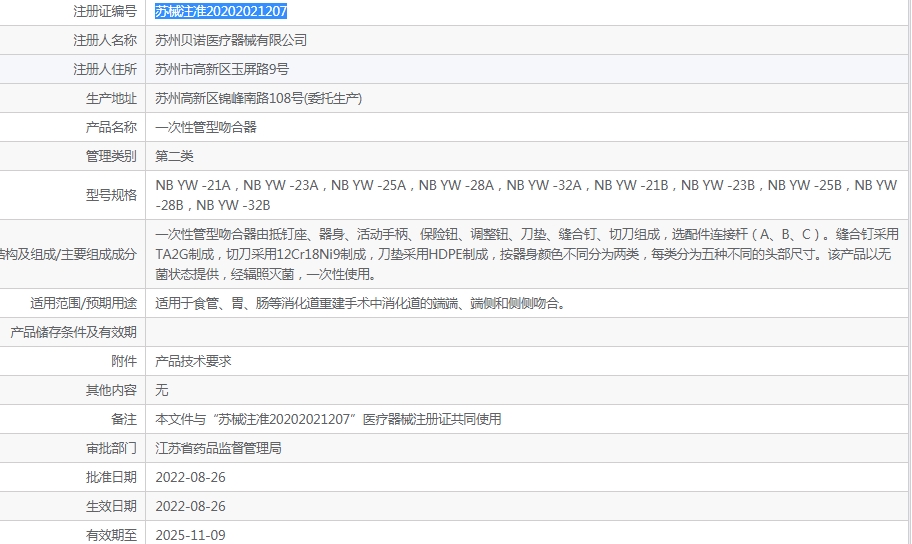The height and width of the screenshot is (544, 912).
Task: Click the 注册人名称 label
Action: coord(105,40)
